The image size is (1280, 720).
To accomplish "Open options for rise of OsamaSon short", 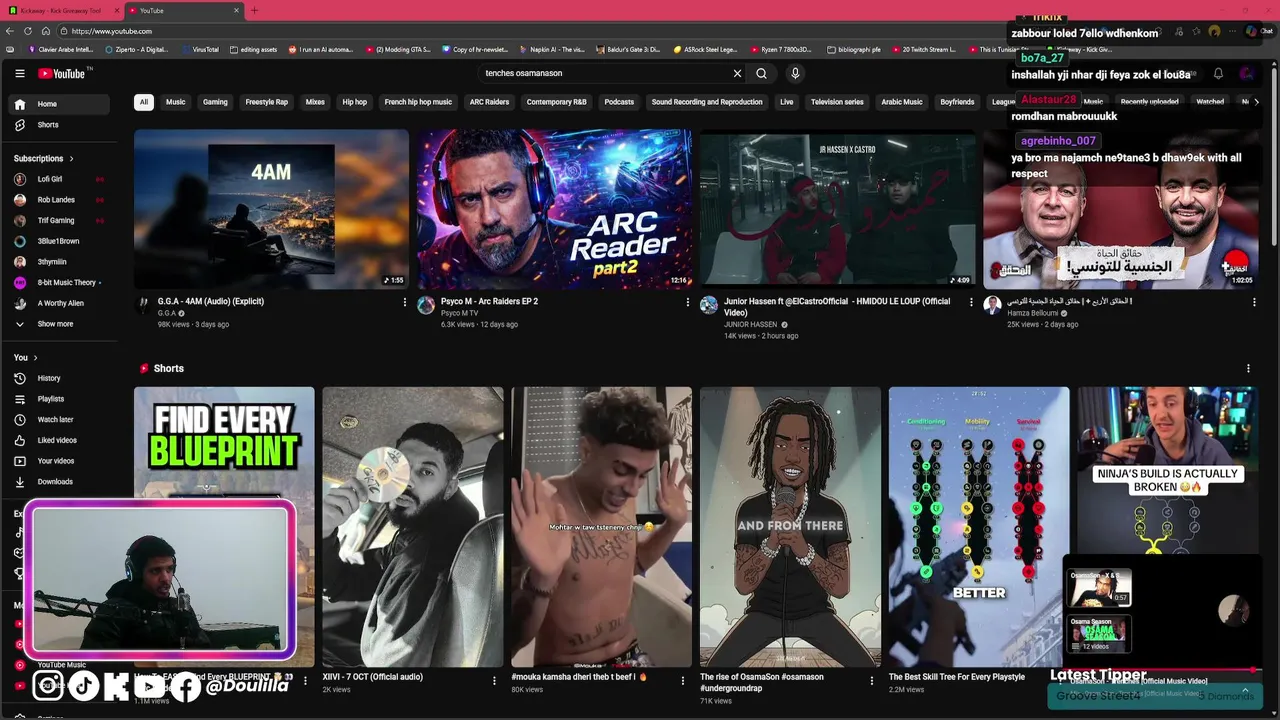I will click(871, 681).
